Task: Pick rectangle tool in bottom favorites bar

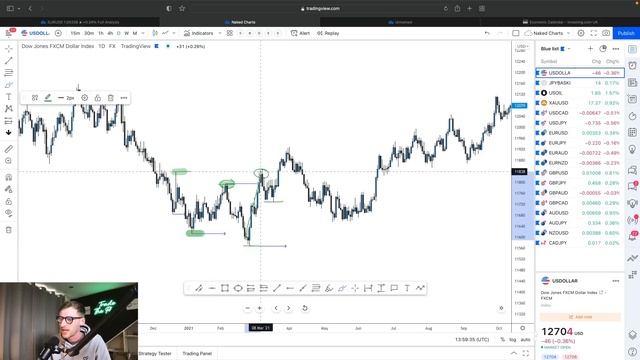Action: tap(225, 288)
